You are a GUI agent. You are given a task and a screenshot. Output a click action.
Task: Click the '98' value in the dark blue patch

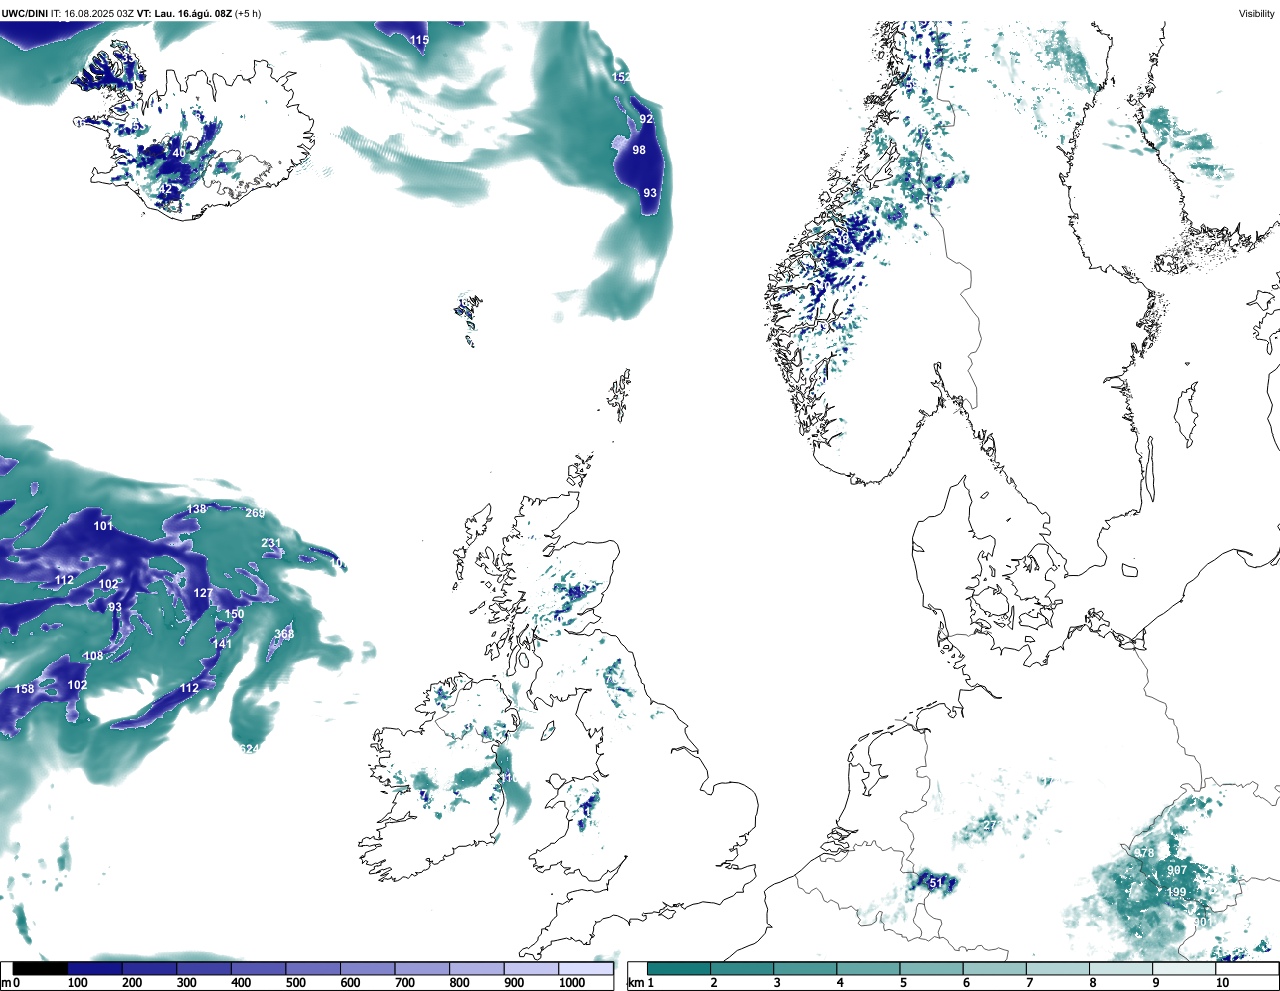[639, 150]
